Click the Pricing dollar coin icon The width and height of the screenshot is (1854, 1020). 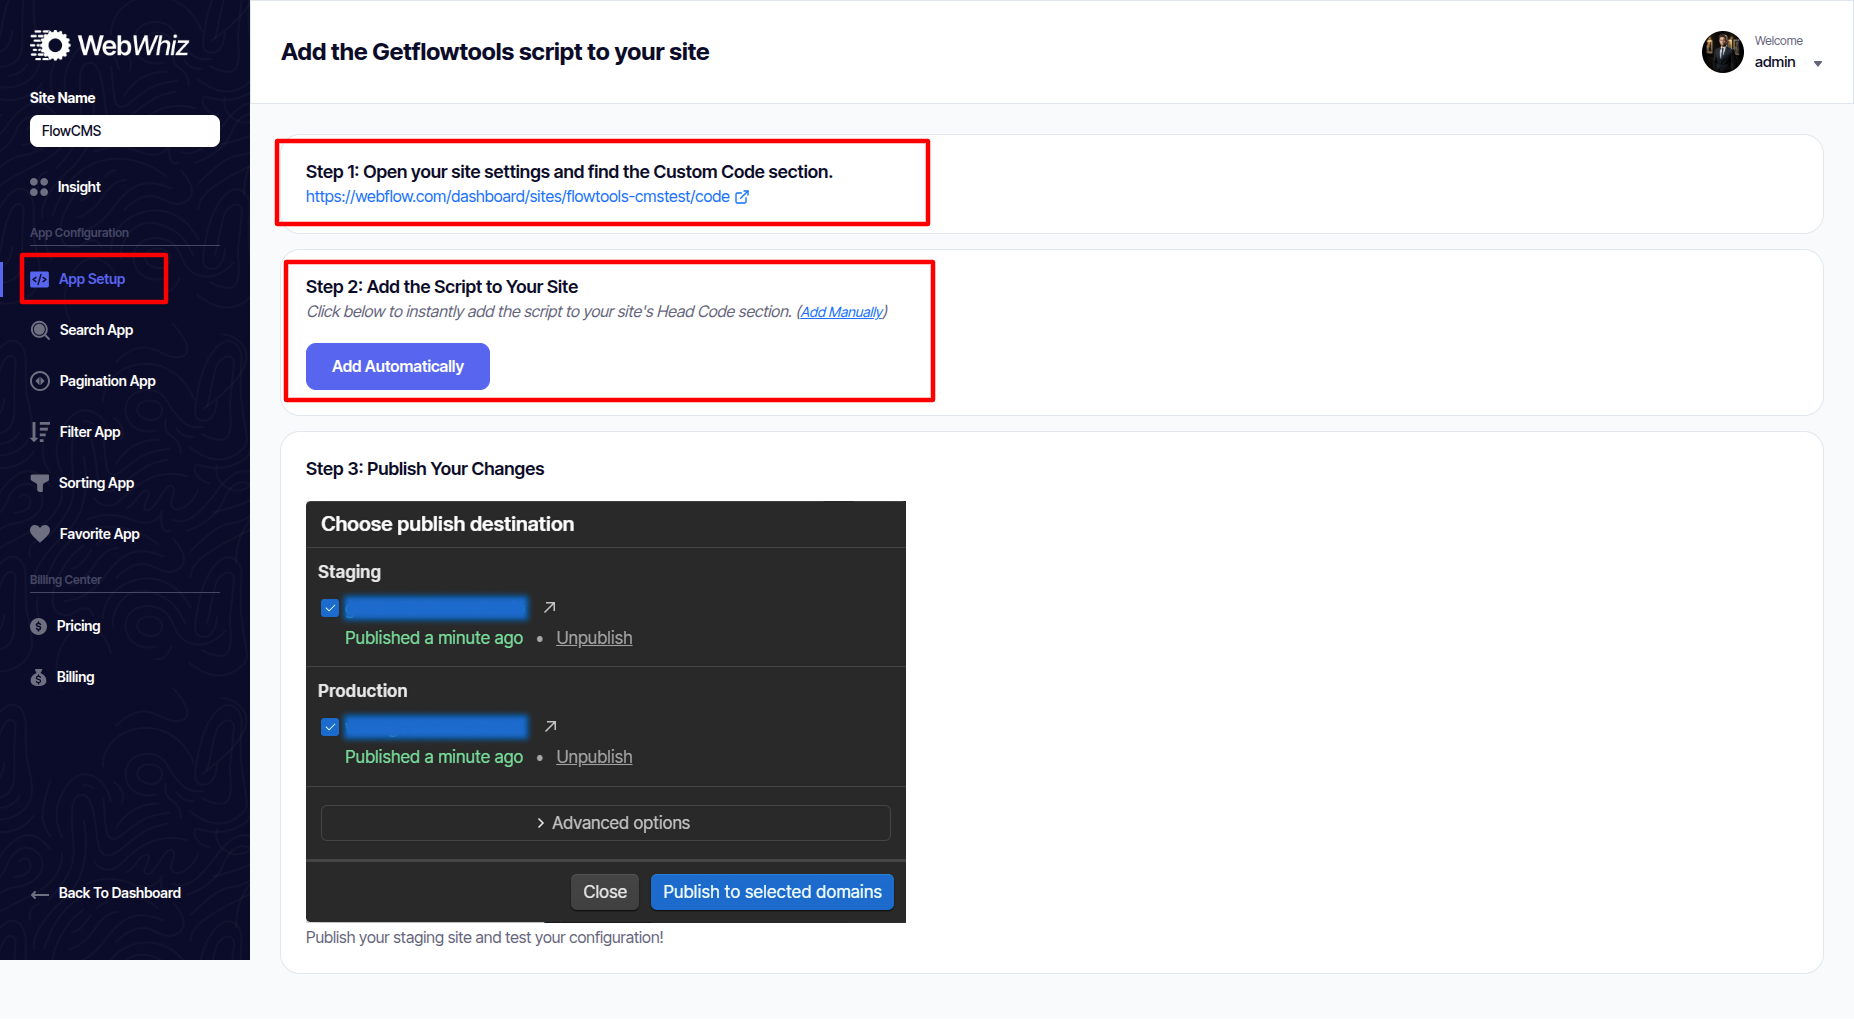pyautogui.click(x=39, y=626)
